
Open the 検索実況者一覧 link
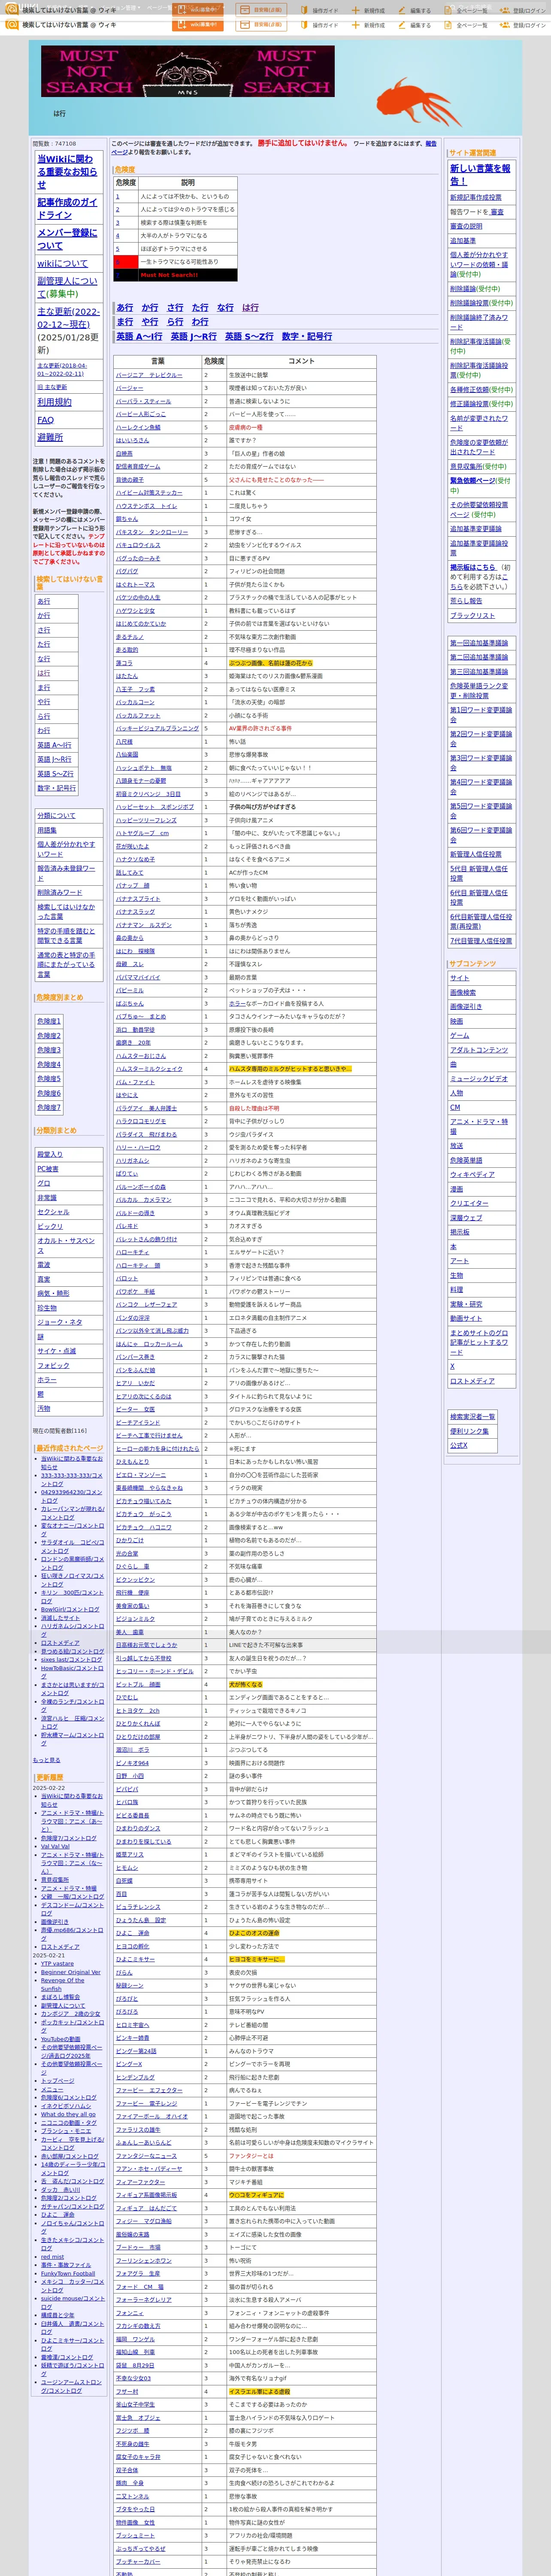(472, 1417)
